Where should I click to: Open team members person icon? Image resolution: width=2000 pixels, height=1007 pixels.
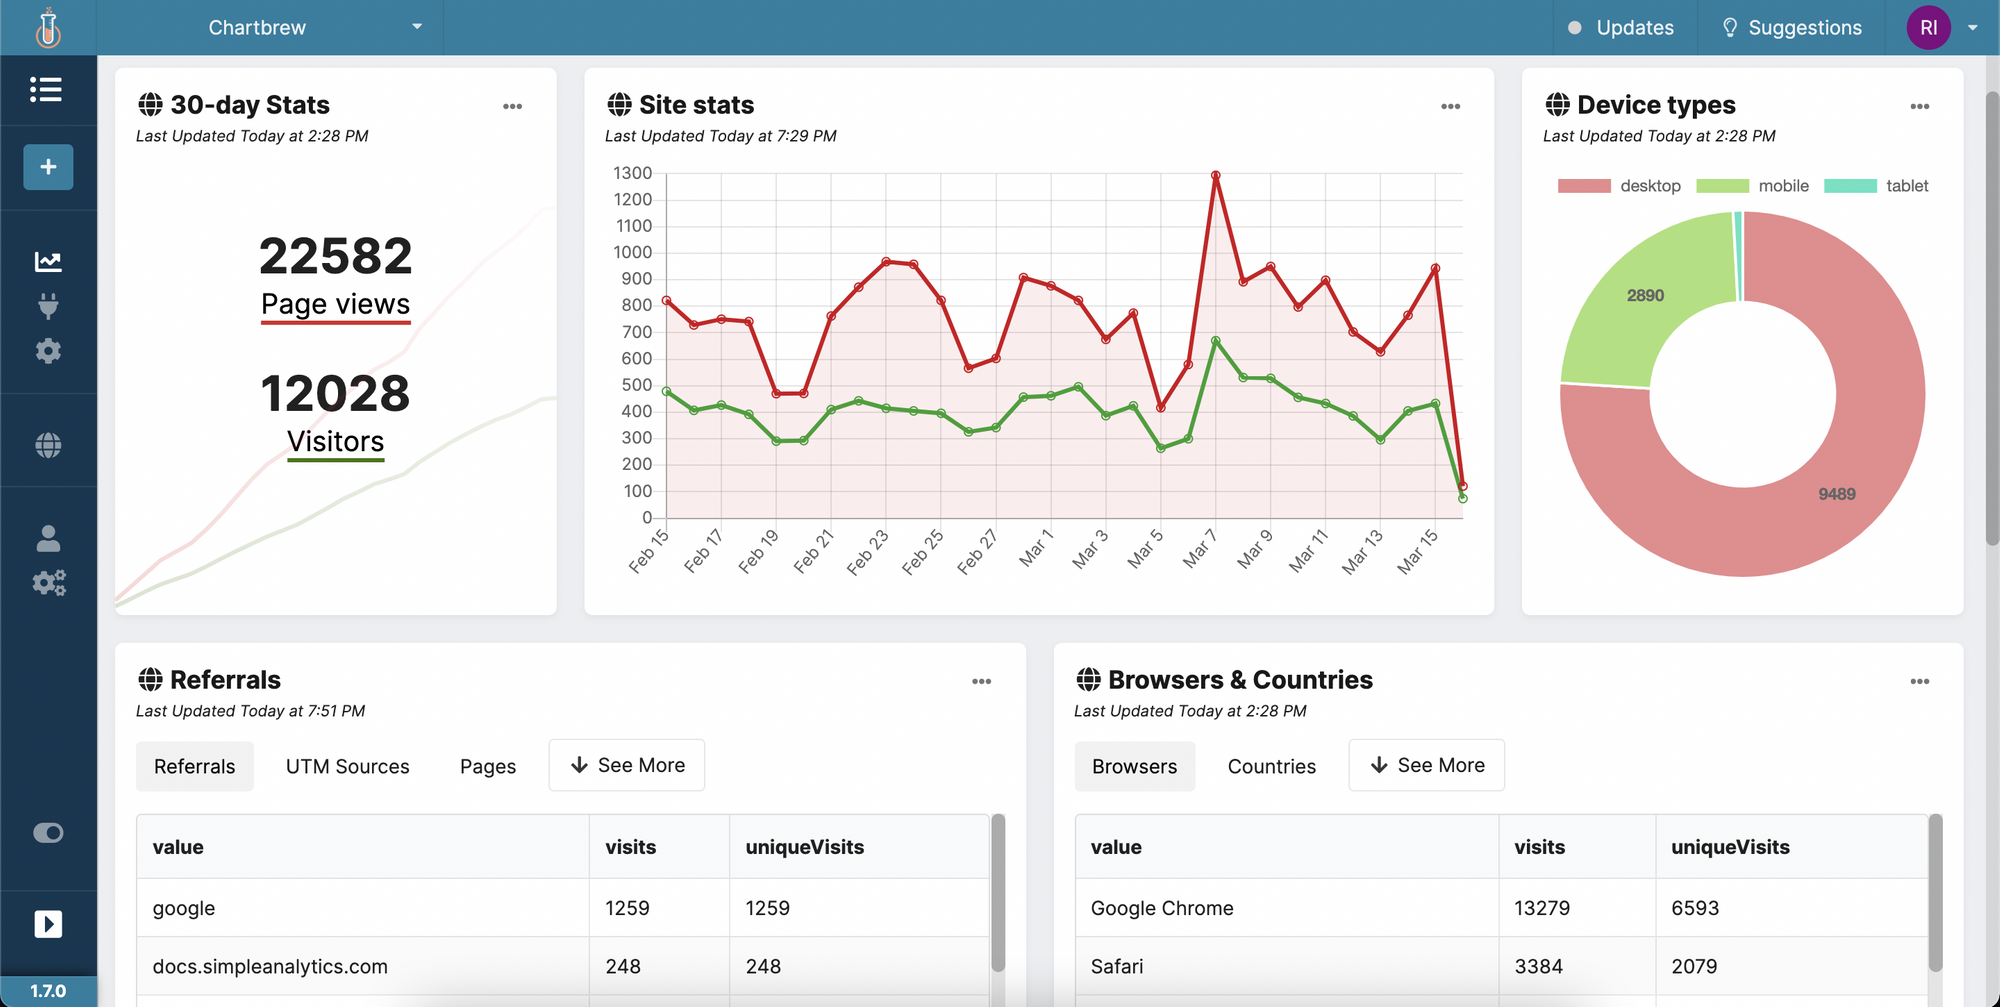(48, 539)
